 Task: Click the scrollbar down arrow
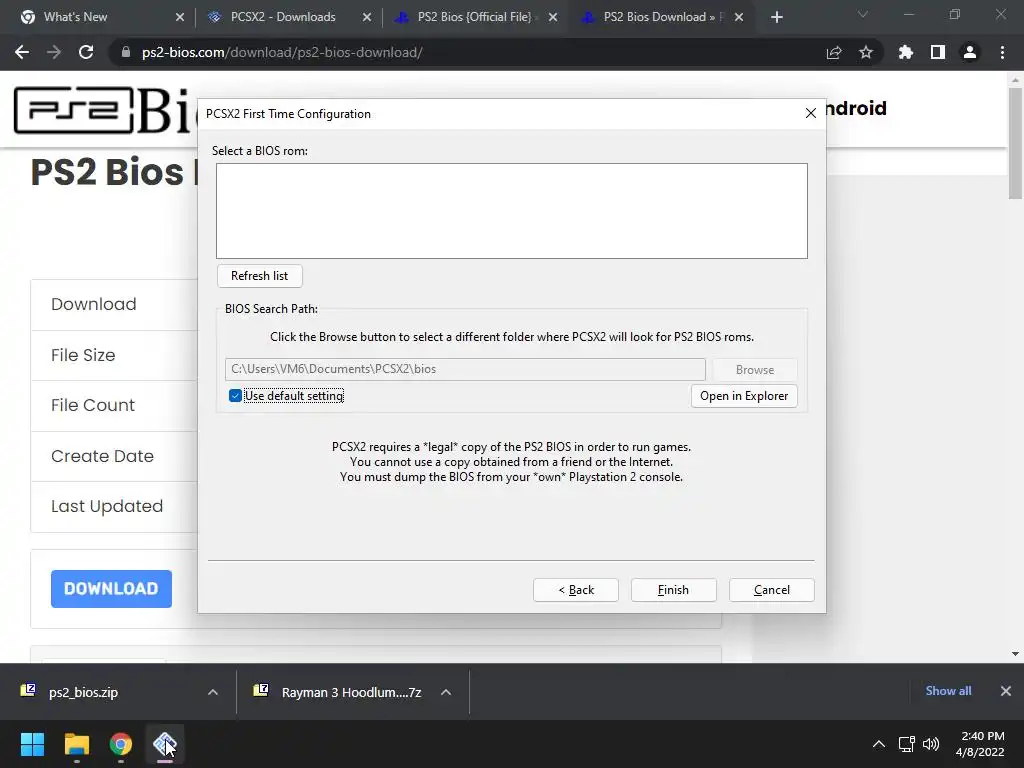pyautogui.click(x=1015, y=654)
